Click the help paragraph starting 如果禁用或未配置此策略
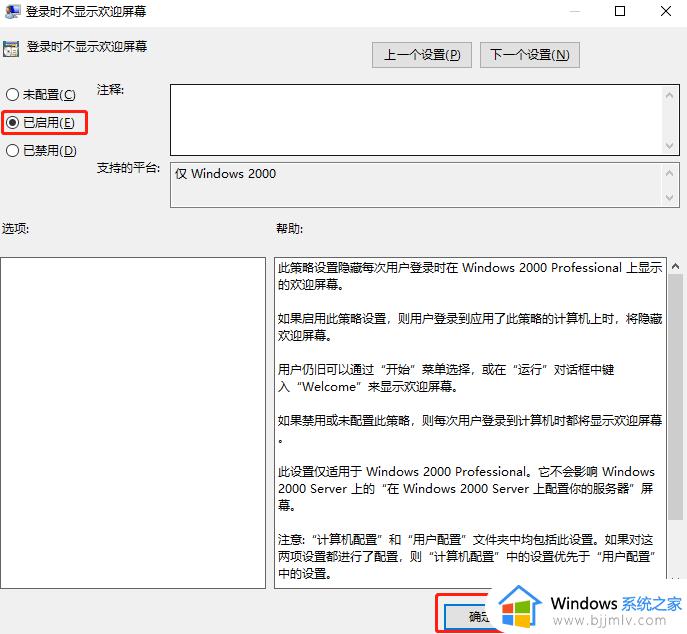This screenshot has width=687, height=634. tap(470, 429)
